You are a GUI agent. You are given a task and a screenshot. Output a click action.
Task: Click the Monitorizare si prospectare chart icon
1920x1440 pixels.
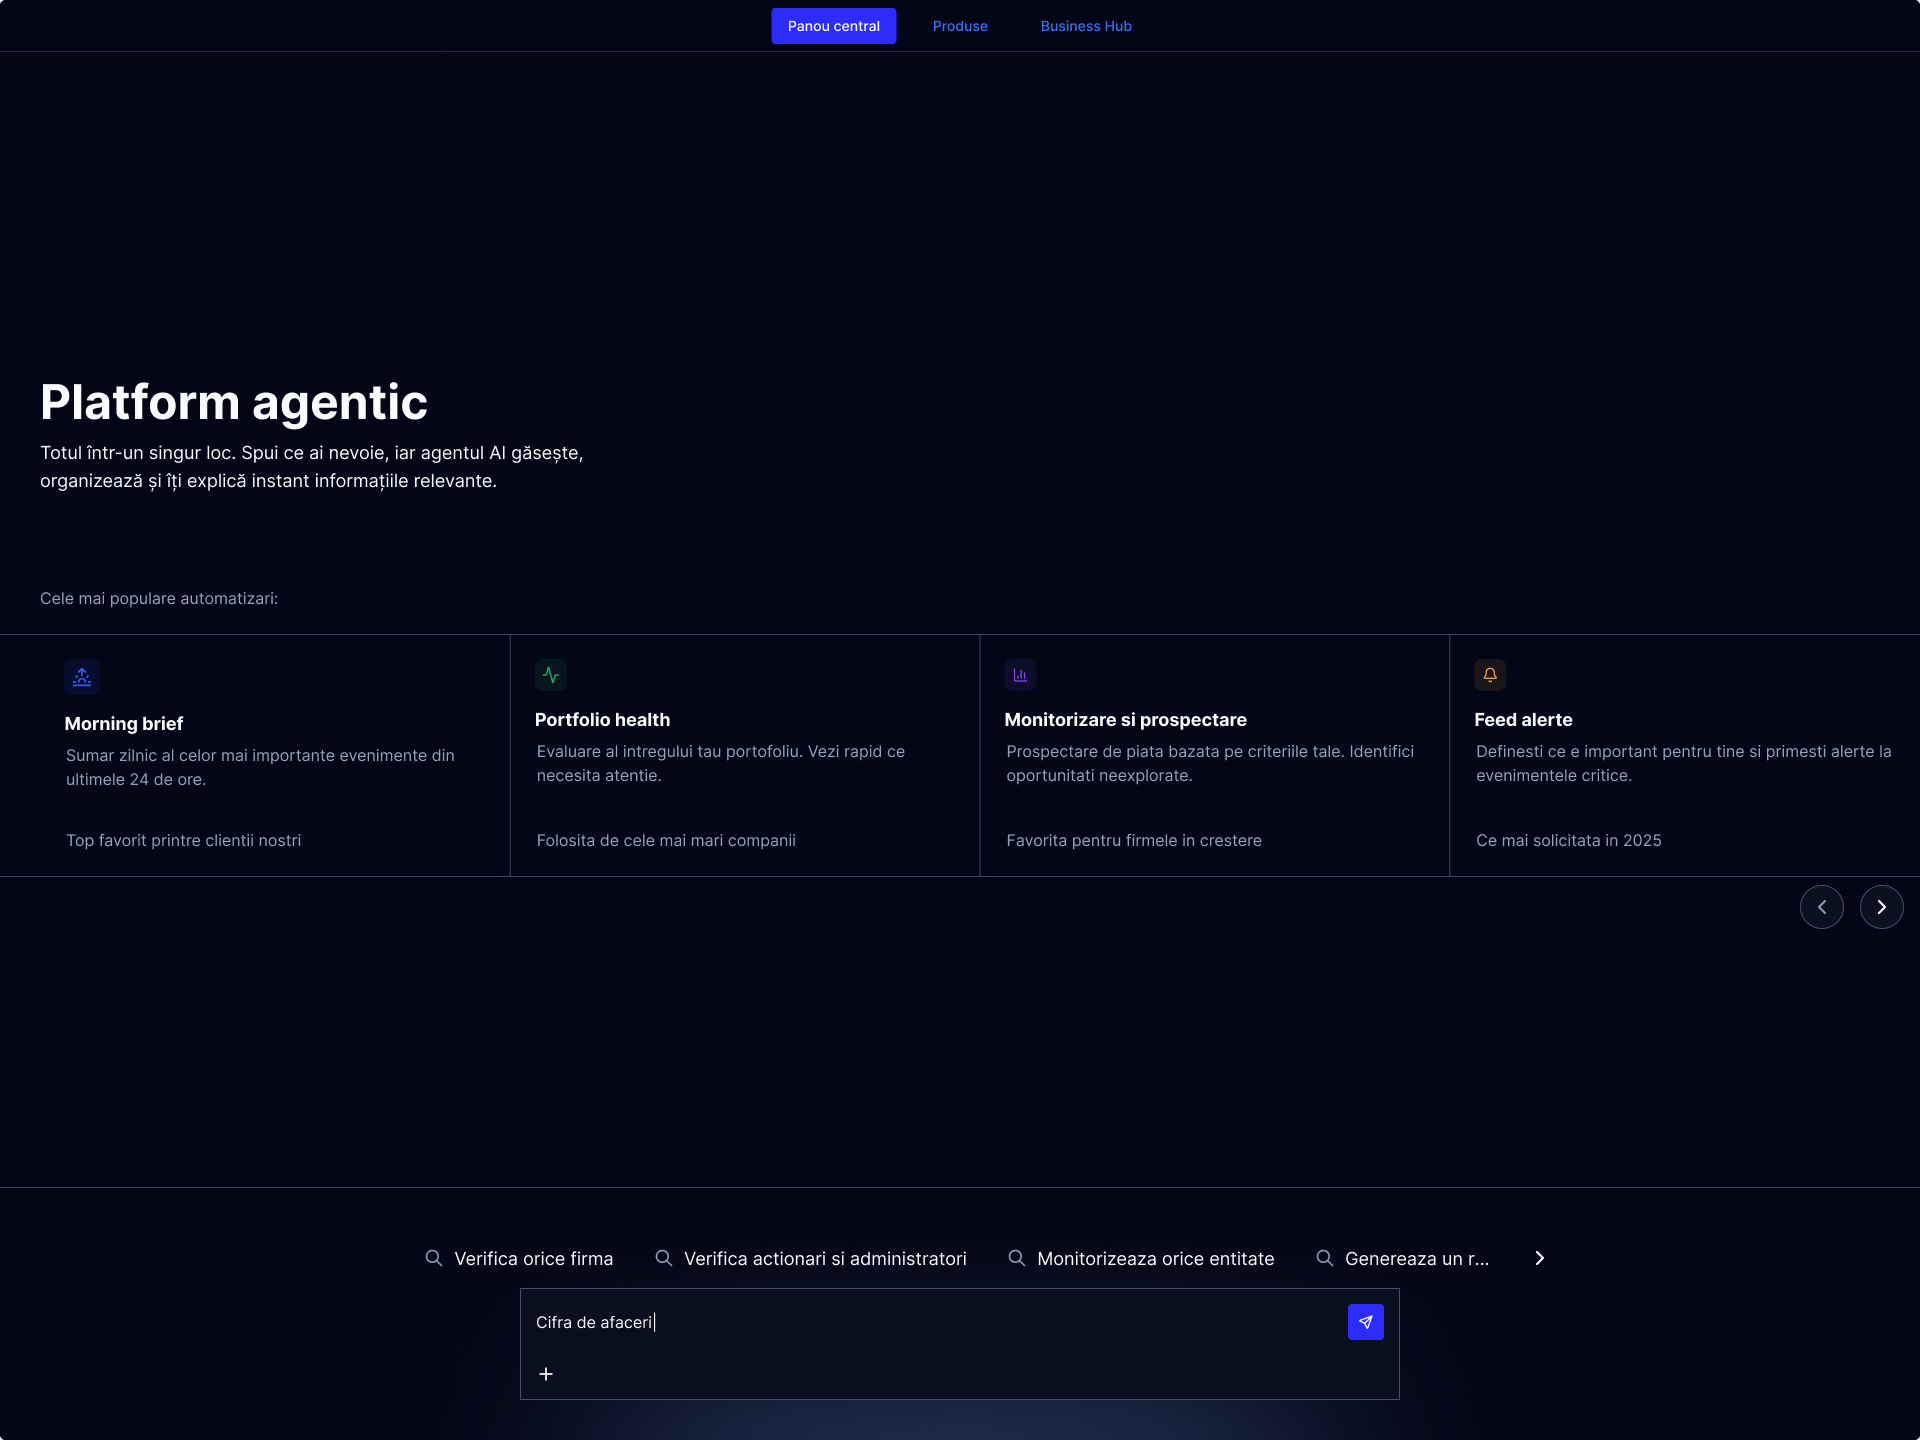1020,675
